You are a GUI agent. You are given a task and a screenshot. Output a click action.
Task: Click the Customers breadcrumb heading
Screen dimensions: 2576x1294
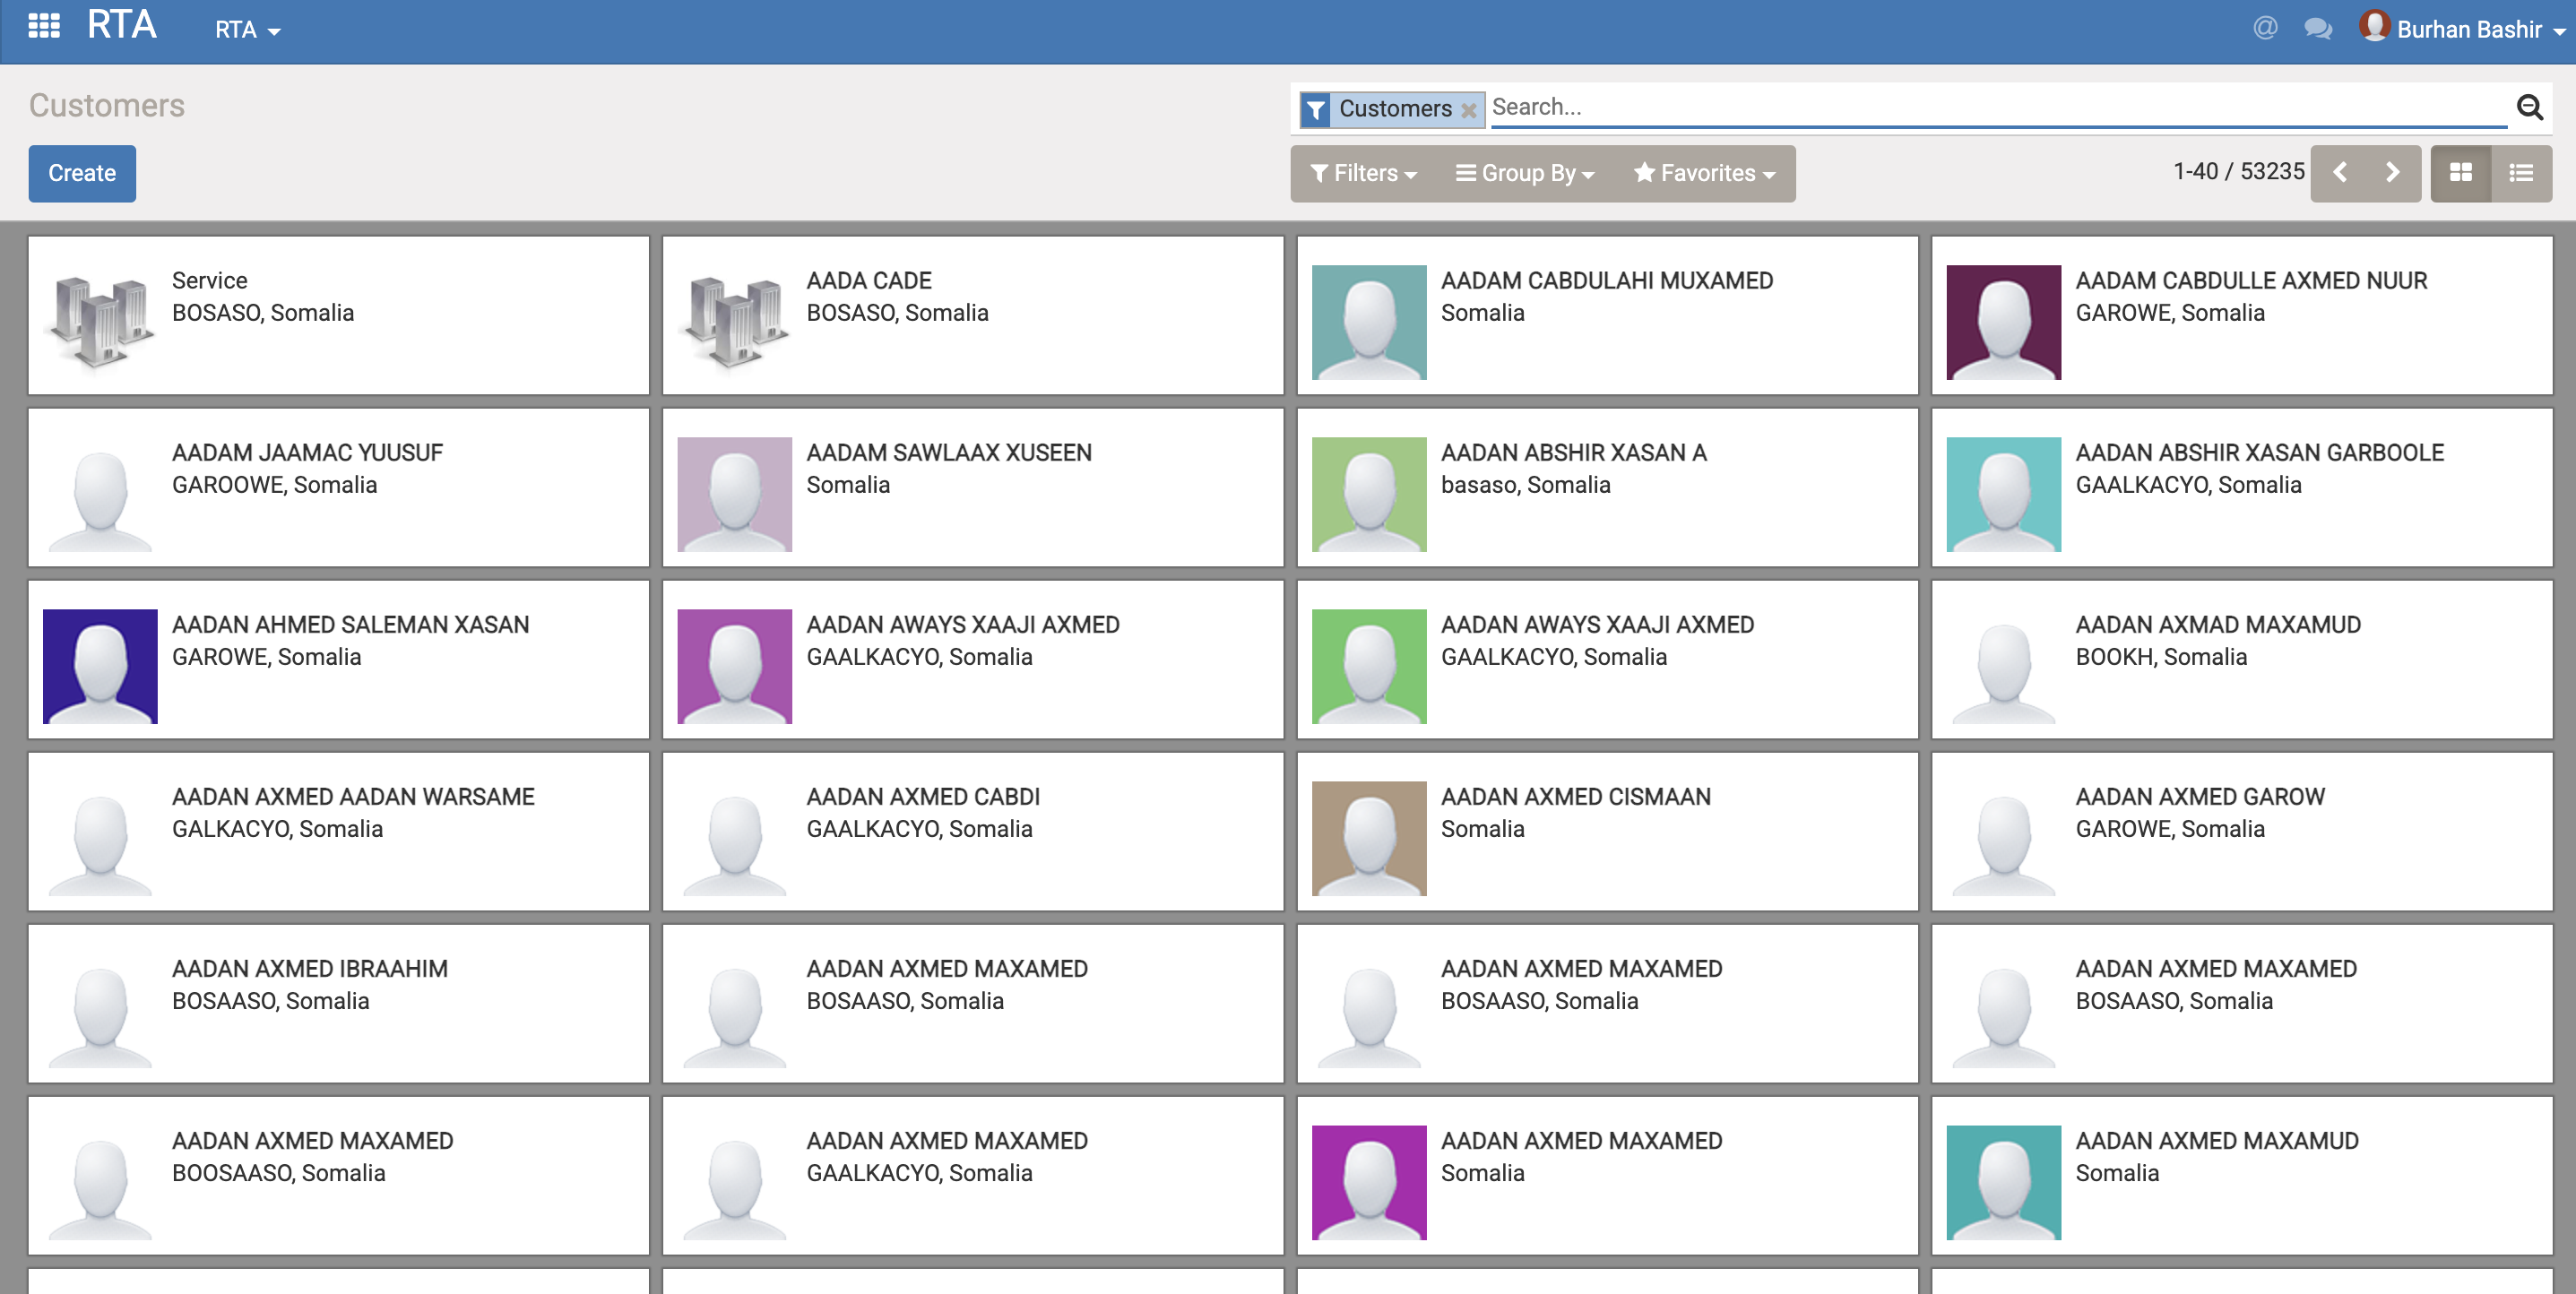click(x=106, y=105)
